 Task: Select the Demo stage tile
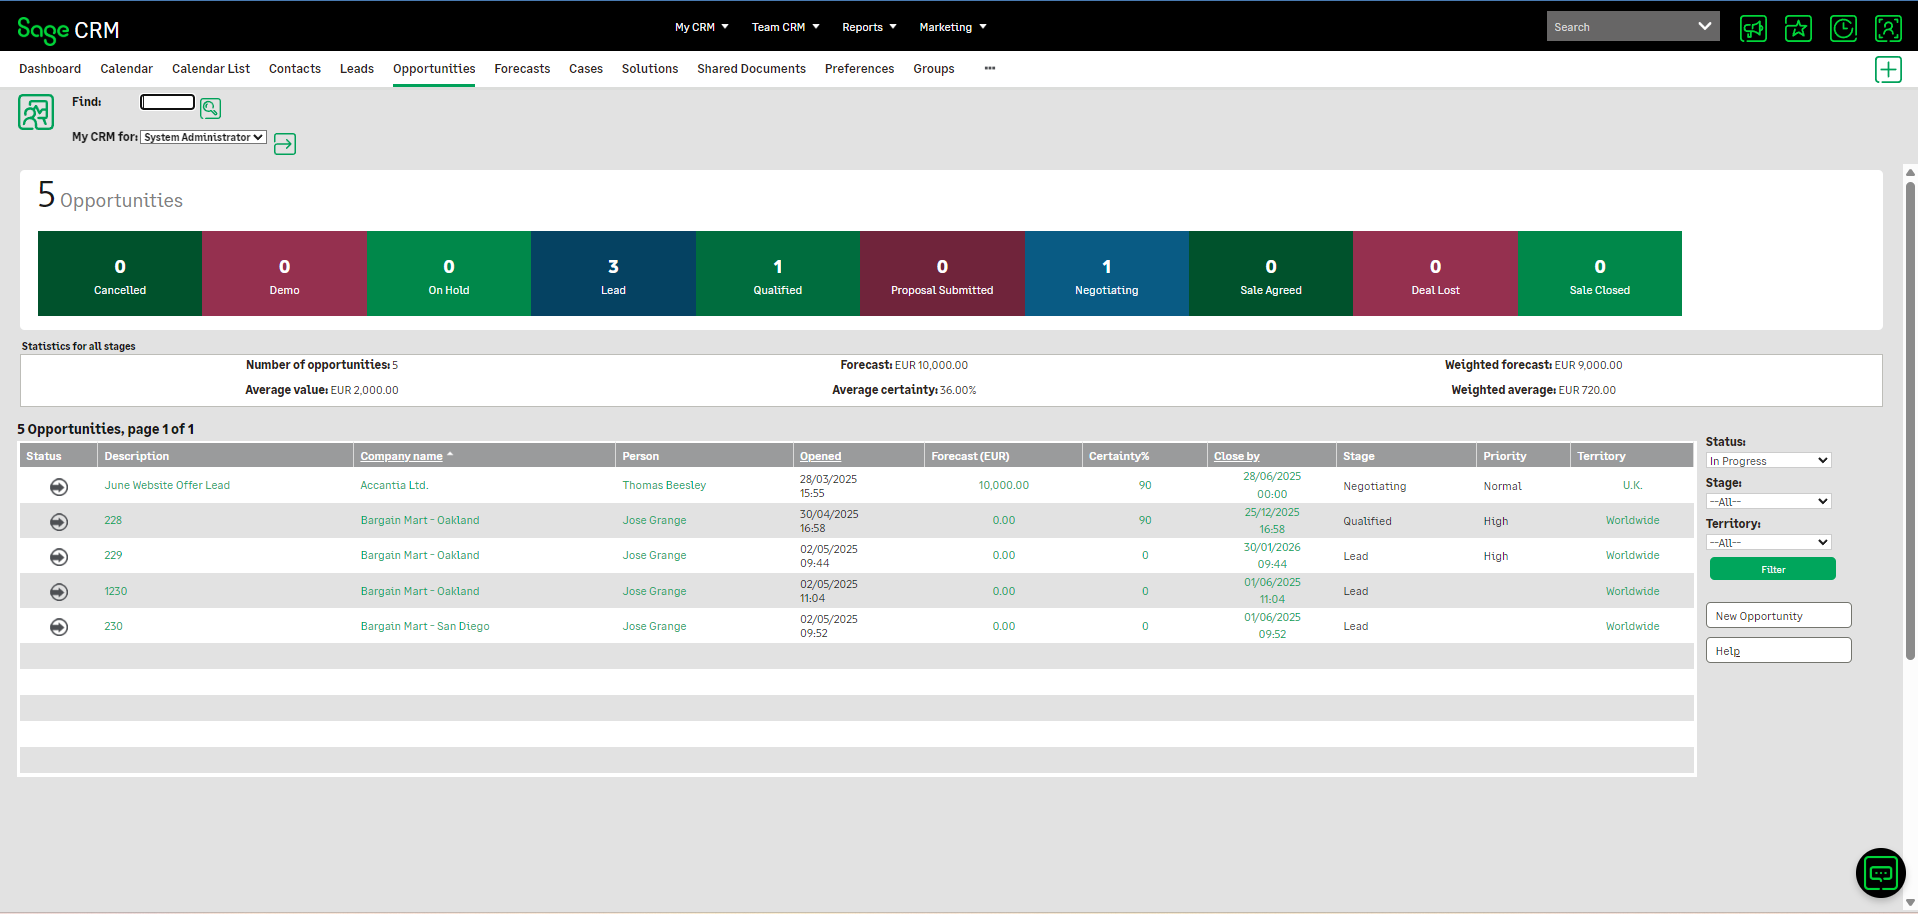coord(284,274)
